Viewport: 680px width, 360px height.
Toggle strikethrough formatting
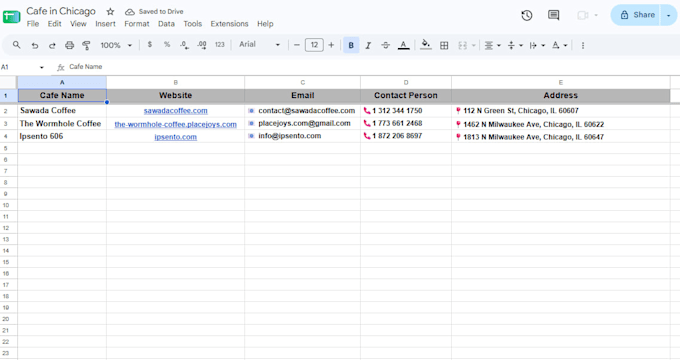tap(386, 45)
